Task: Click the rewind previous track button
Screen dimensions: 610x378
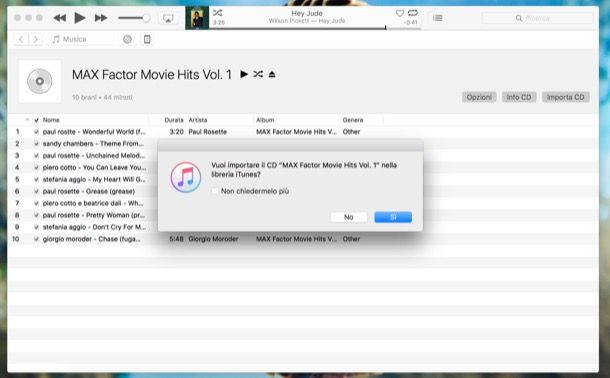Action: (60, 18)
